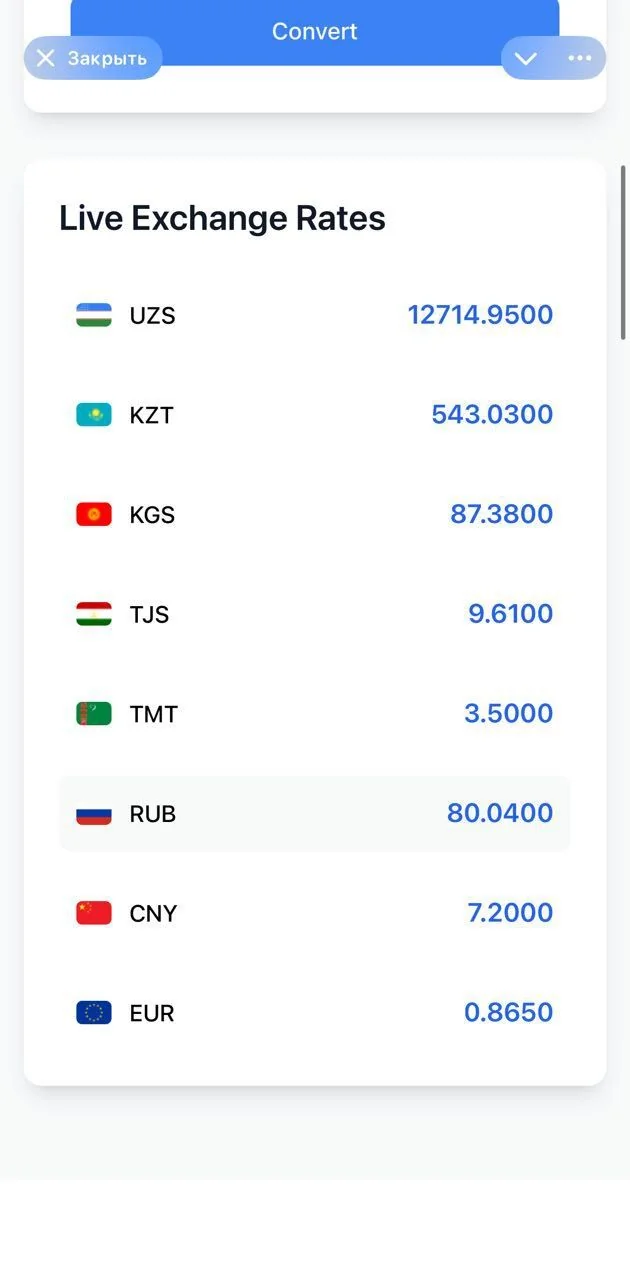The width and height of the screenshot is (630, 1280).
Task: Click the Tajikistan flag icon
Action: 94,614
